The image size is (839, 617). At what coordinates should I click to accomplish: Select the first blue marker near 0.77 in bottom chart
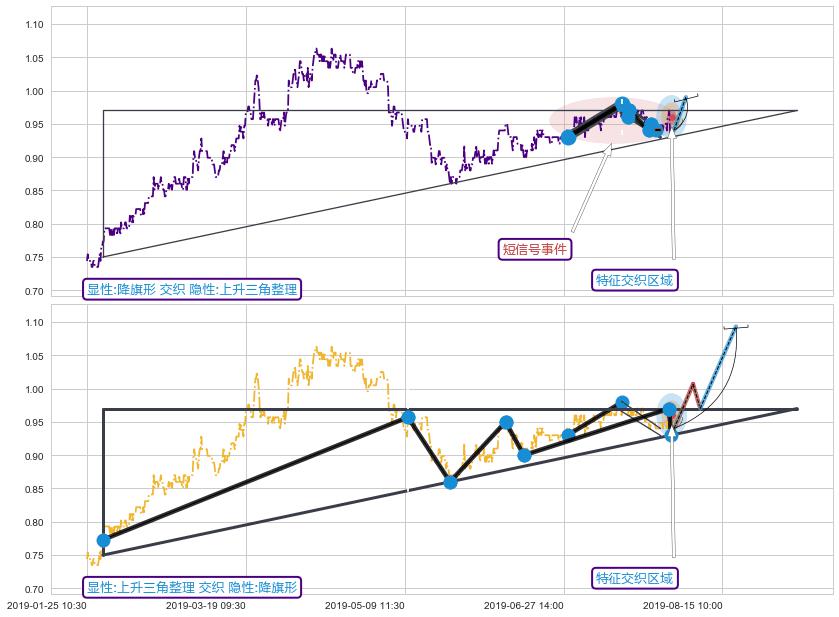pyautogui.click(x=103, y=540)
